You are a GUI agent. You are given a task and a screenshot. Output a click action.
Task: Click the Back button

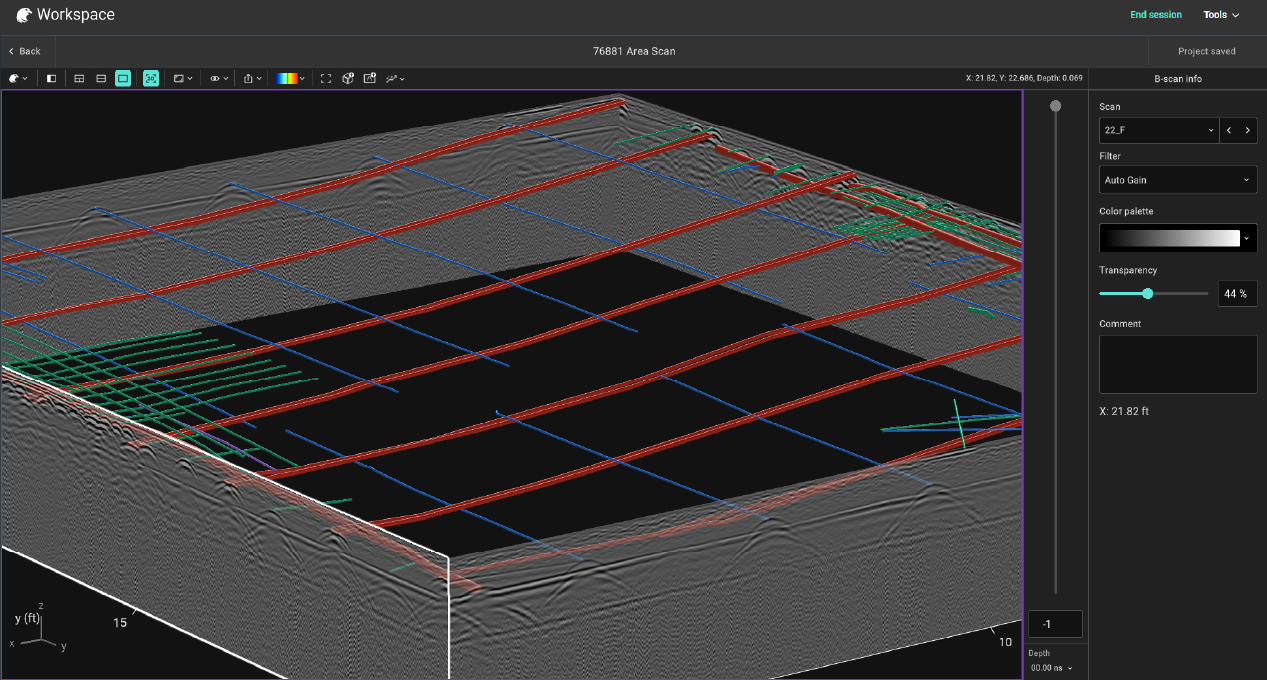(25, 50)
